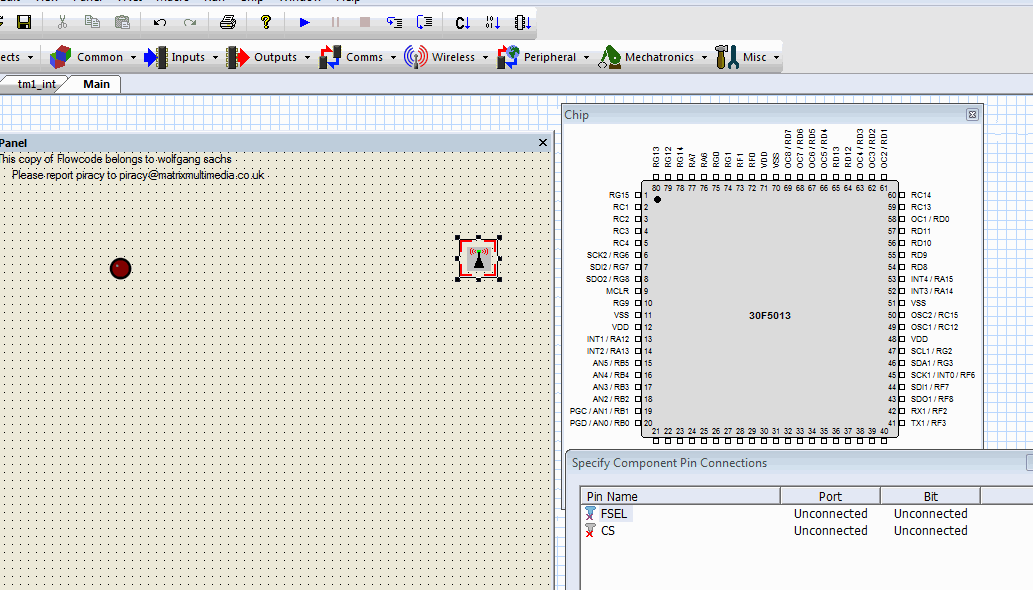Image resolution: width=1033 pixels, height=590 pixels.
Task: Print the flowchart with printer icon
Action: click(228, 22)
